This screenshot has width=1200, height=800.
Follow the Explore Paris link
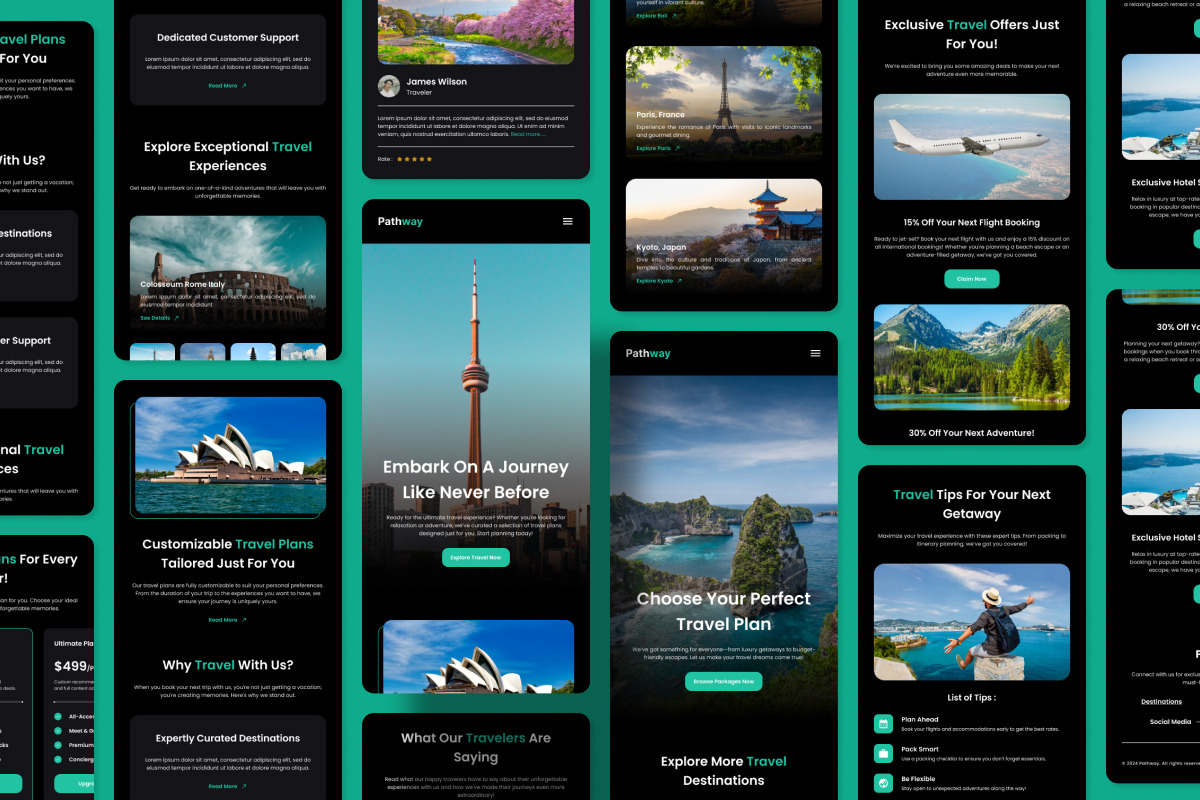pos(658,148)
